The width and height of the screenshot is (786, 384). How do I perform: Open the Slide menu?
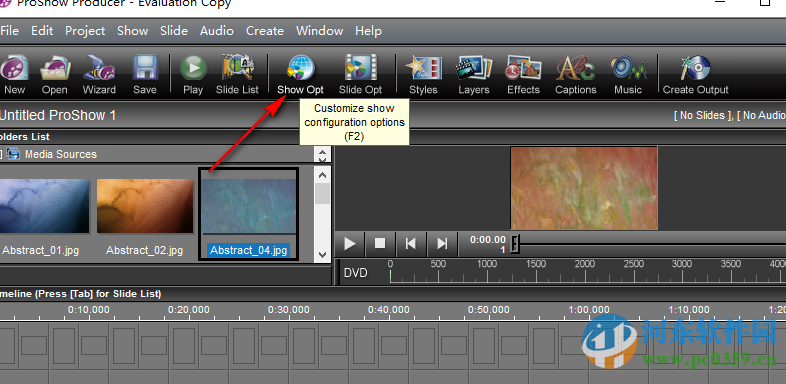point(174,31)
